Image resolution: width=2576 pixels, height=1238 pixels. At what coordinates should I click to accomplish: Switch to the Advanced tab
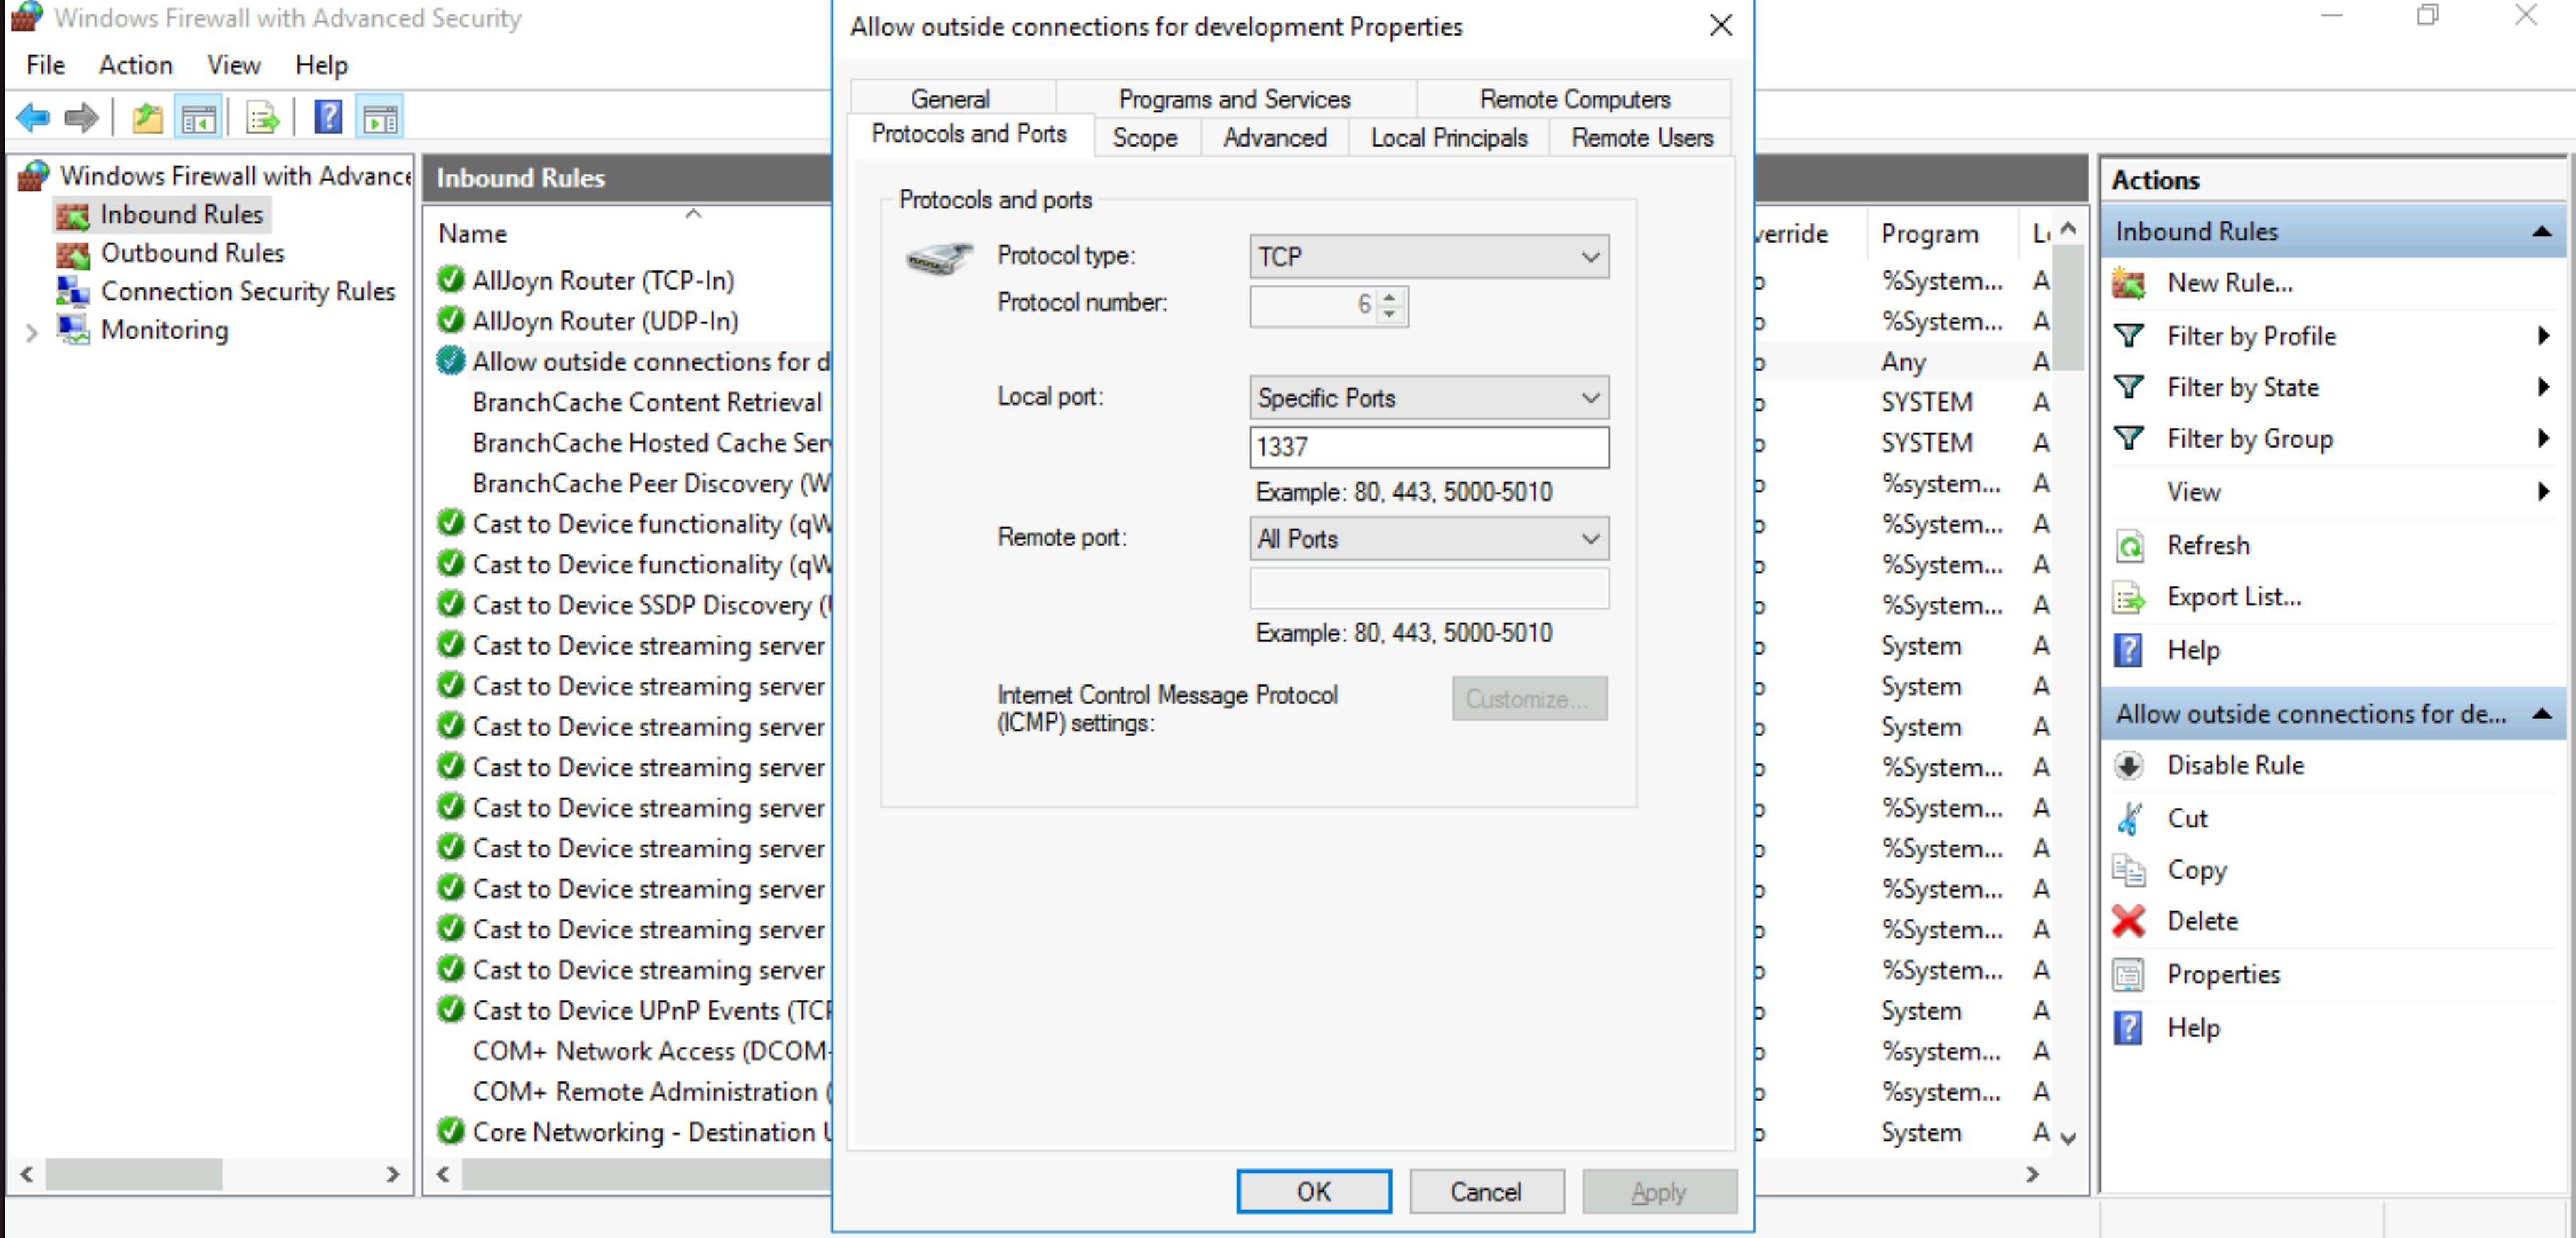click(1275, 138)
